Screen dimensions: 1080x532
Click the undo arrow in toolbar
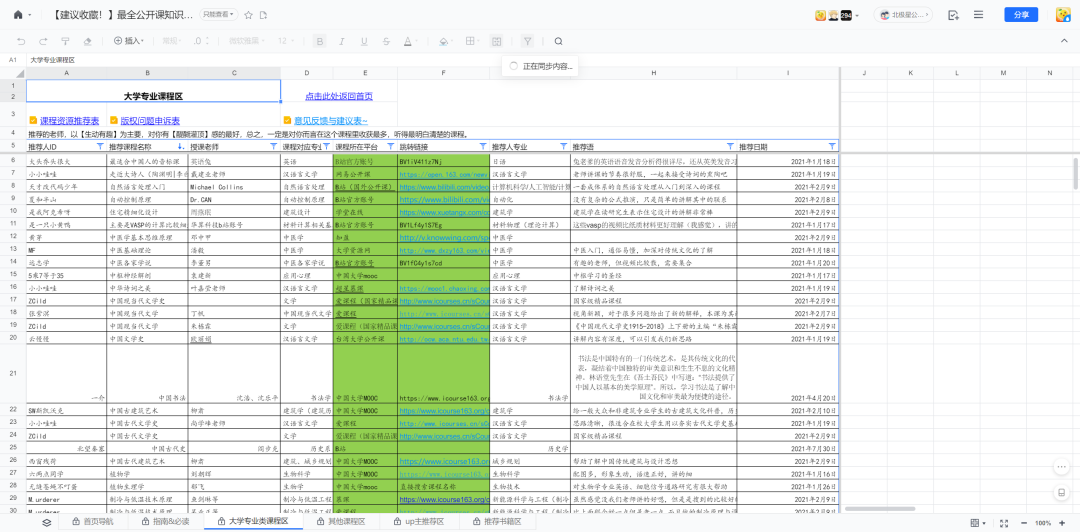pyautogui.click(x=21, y=41)
